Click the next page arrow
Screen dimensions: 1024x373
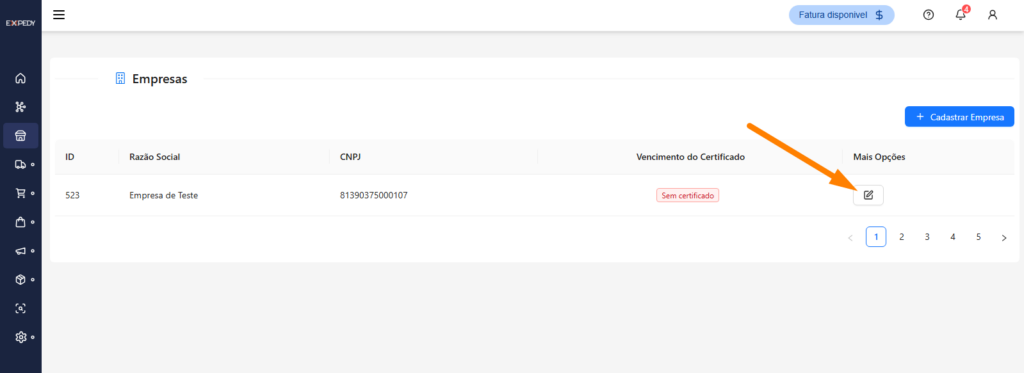(x=1004, y=238)
